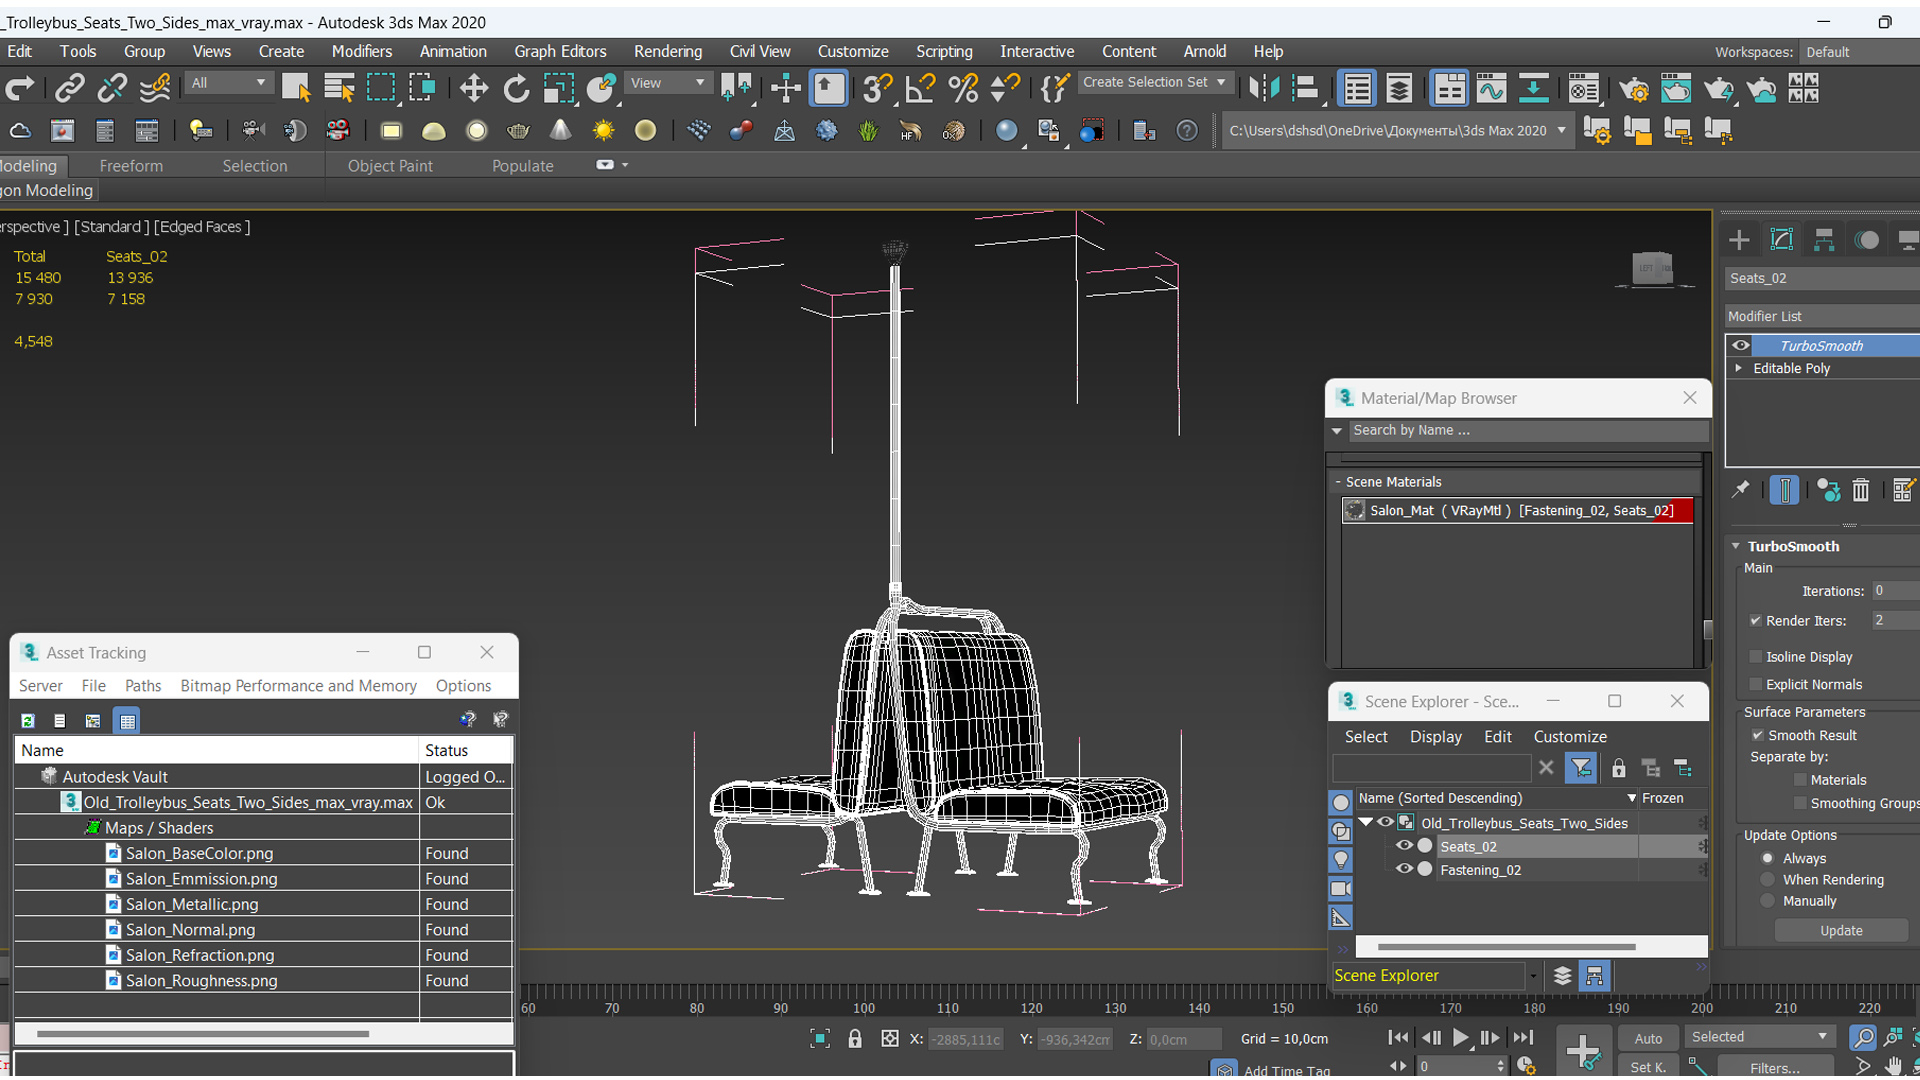Screen dimensions: 1920x1080
Task: Toggle the selection lock in status bar
Action: tap(855, 1038)
